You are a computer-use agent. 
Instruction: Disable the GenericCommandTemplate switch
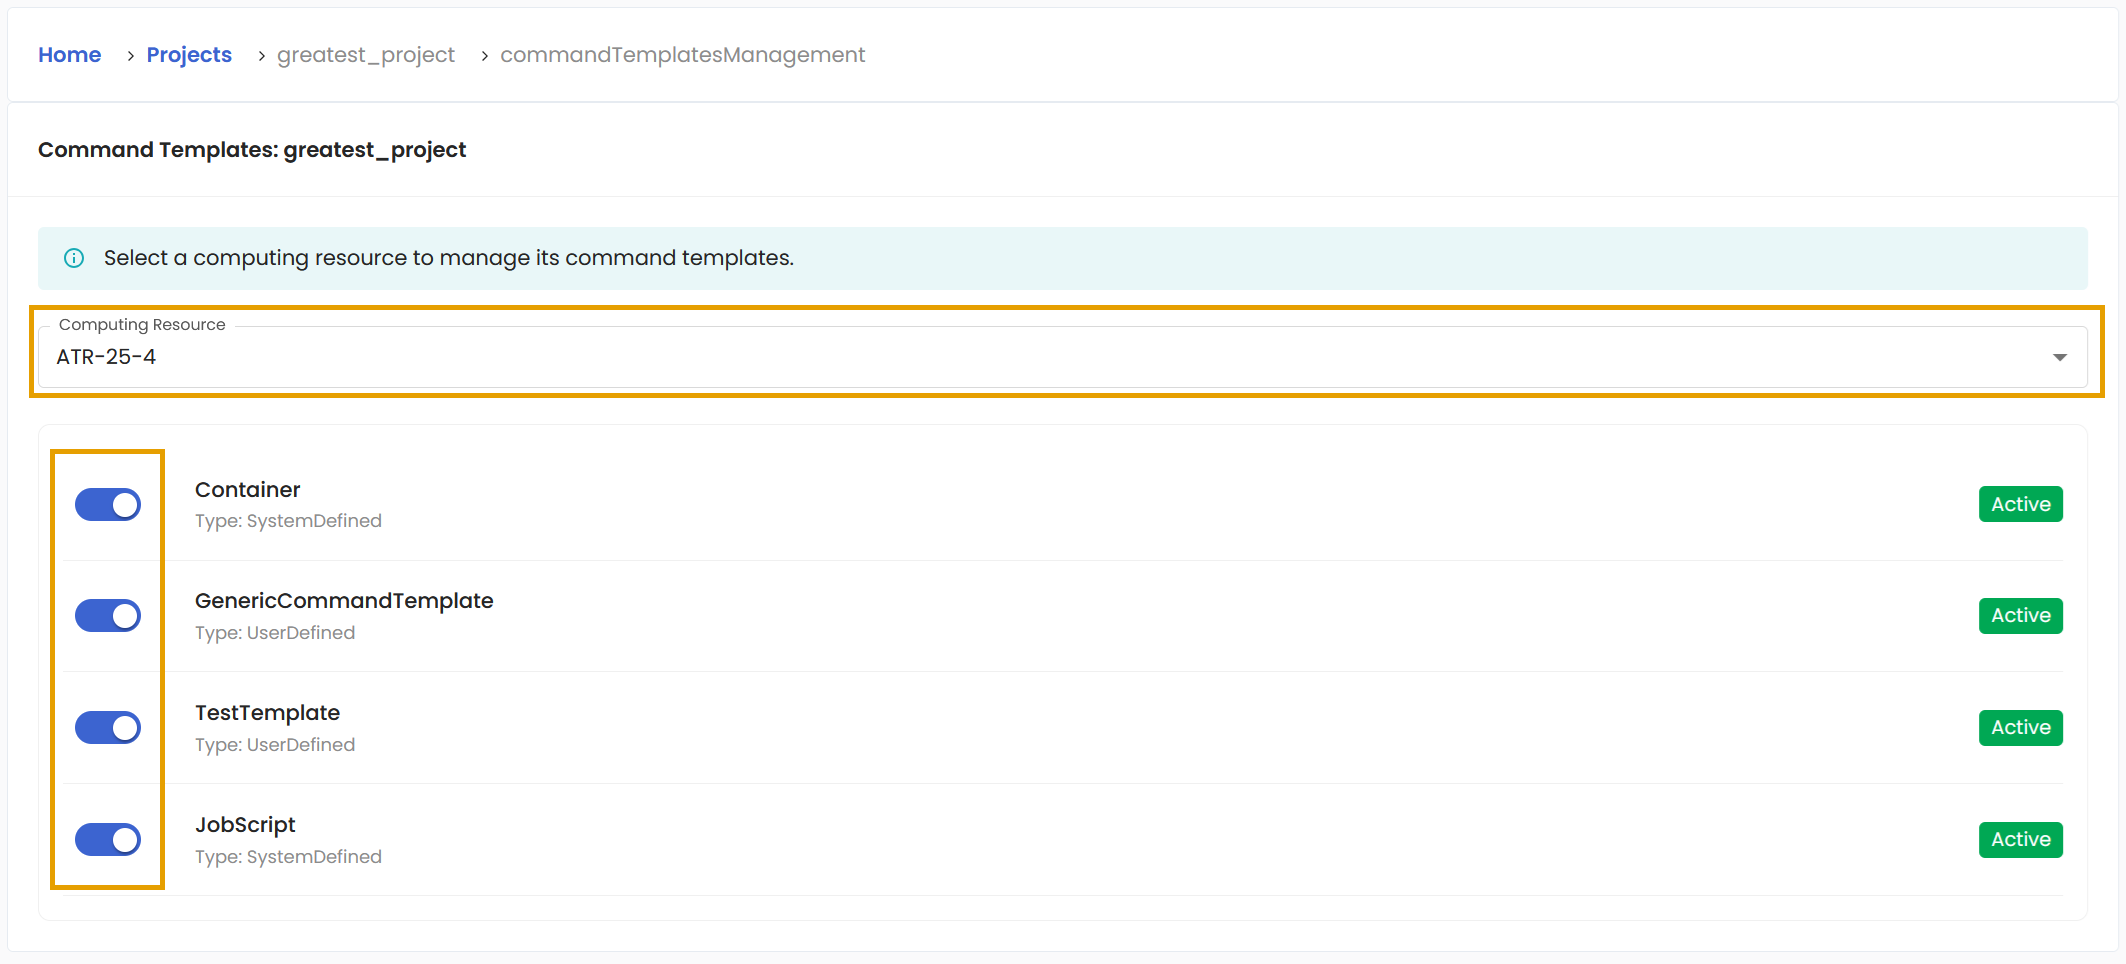tap(108, 616)
